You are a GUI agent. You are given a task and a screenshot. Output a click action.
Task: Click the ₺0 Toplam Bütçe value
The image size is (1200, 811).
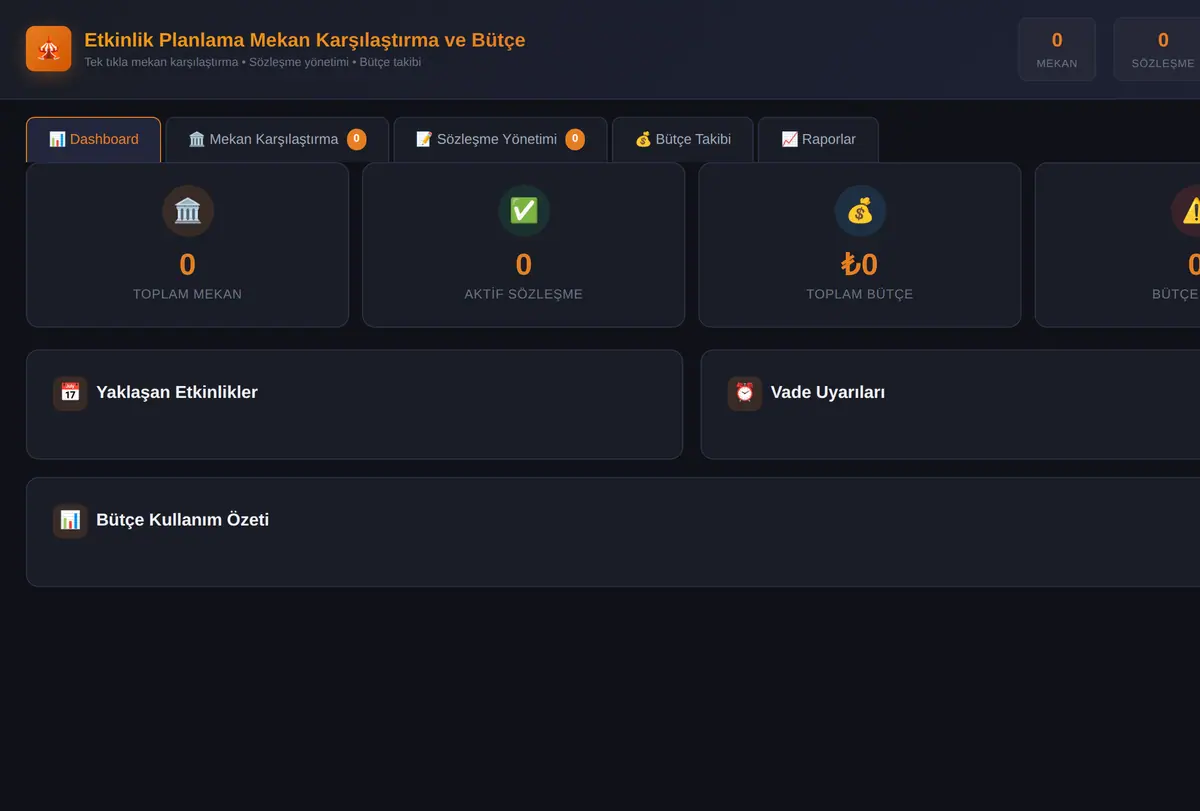(860, 265)
